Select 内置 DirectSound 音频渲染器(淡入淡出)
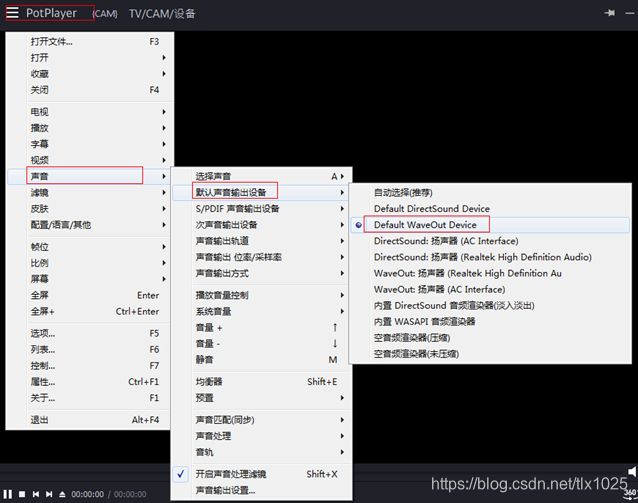Screen dimensions: 638x503 (490, 305)
